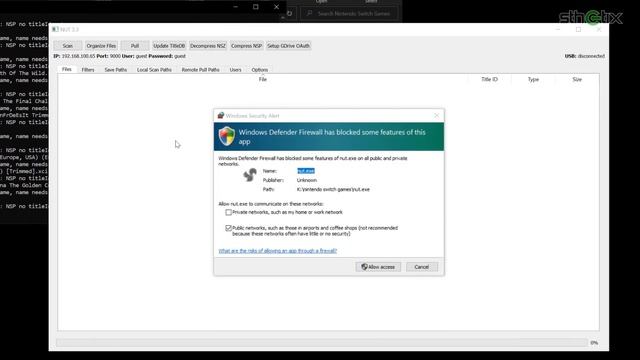Click the Pull button
The image size is (640, 360).
135,46
